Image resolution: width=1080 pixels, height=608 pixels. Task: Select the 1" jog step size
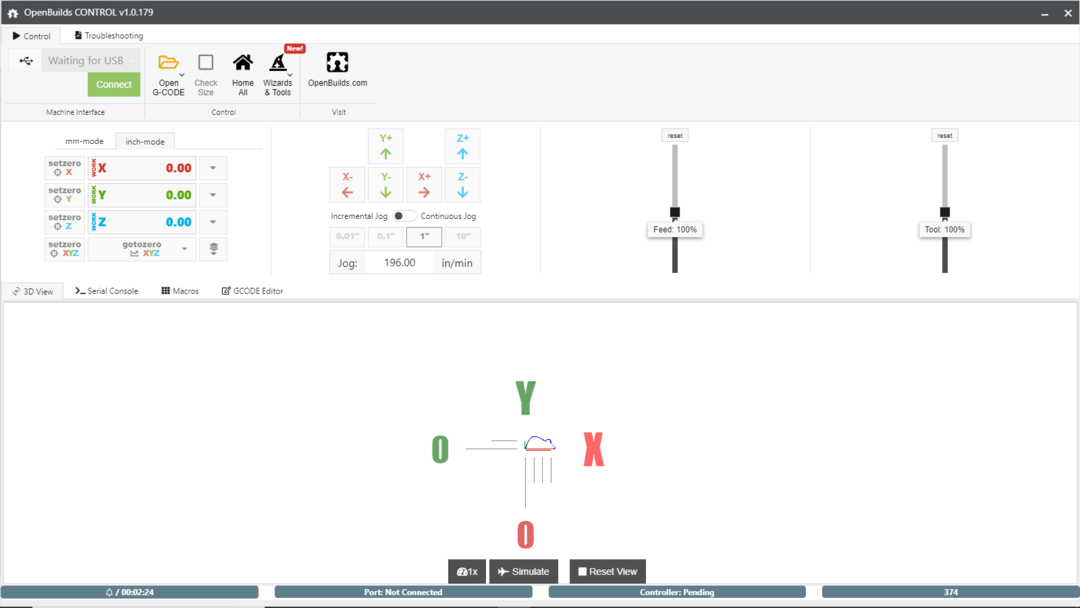(x=424, y=237)
